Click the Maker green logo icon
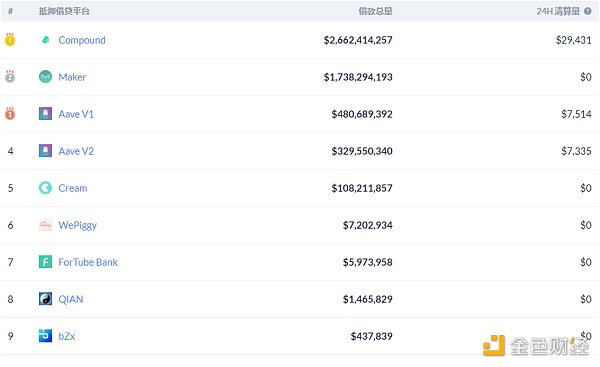Screen dimensions: 600x367 [46, 77]
